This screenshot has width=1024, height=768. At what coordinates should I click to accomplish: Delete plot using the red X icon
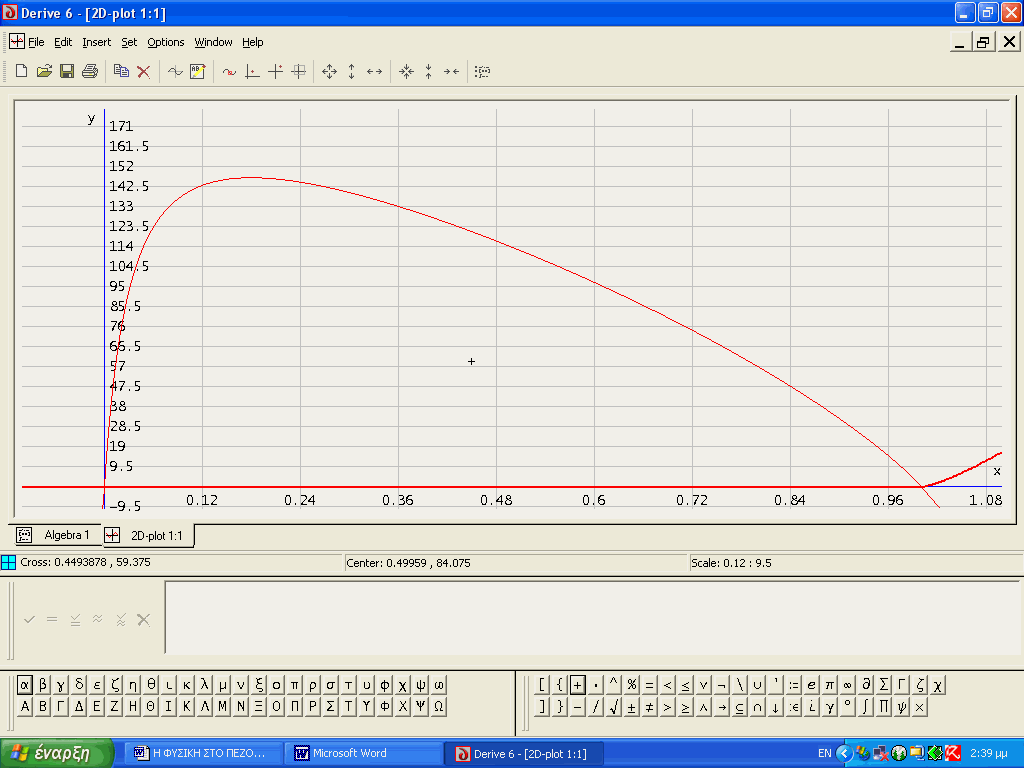[144, 71]
